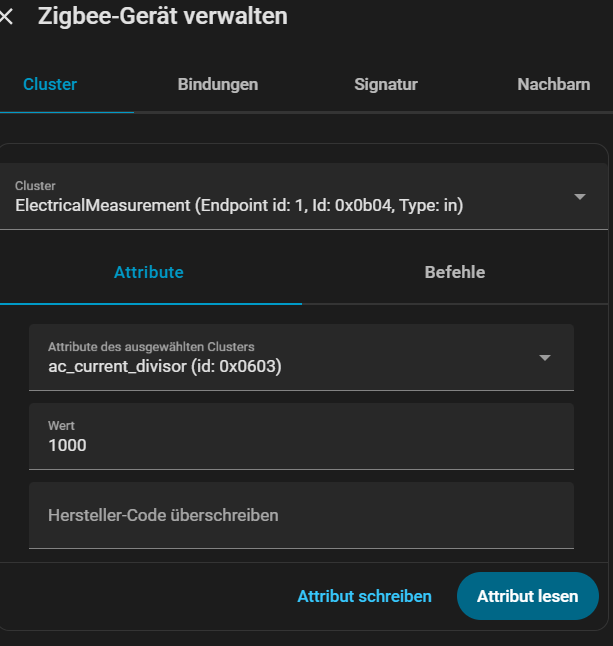
Task: Expand the Cluster dropdown arrow
Action: click(580, 197)
